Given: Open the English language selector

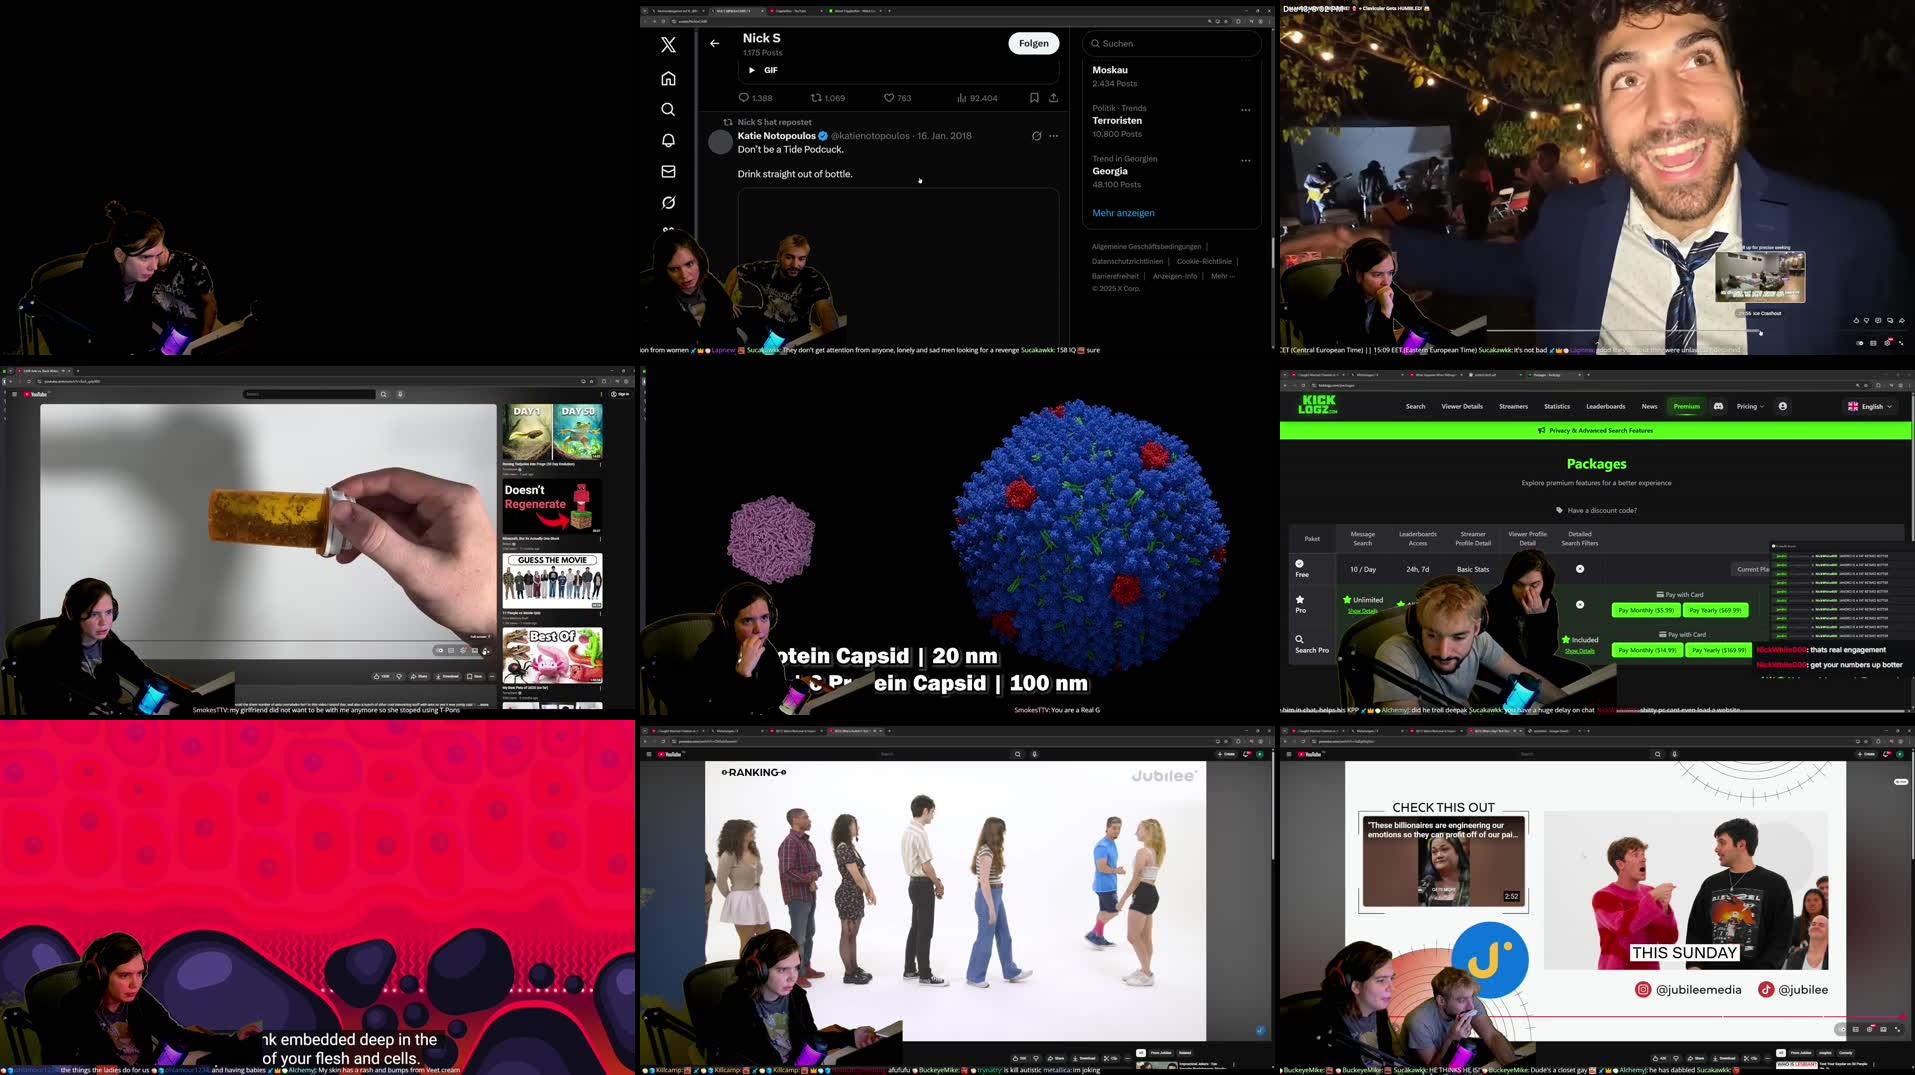Looking at the screenshot, I should tap(1870, 406).
